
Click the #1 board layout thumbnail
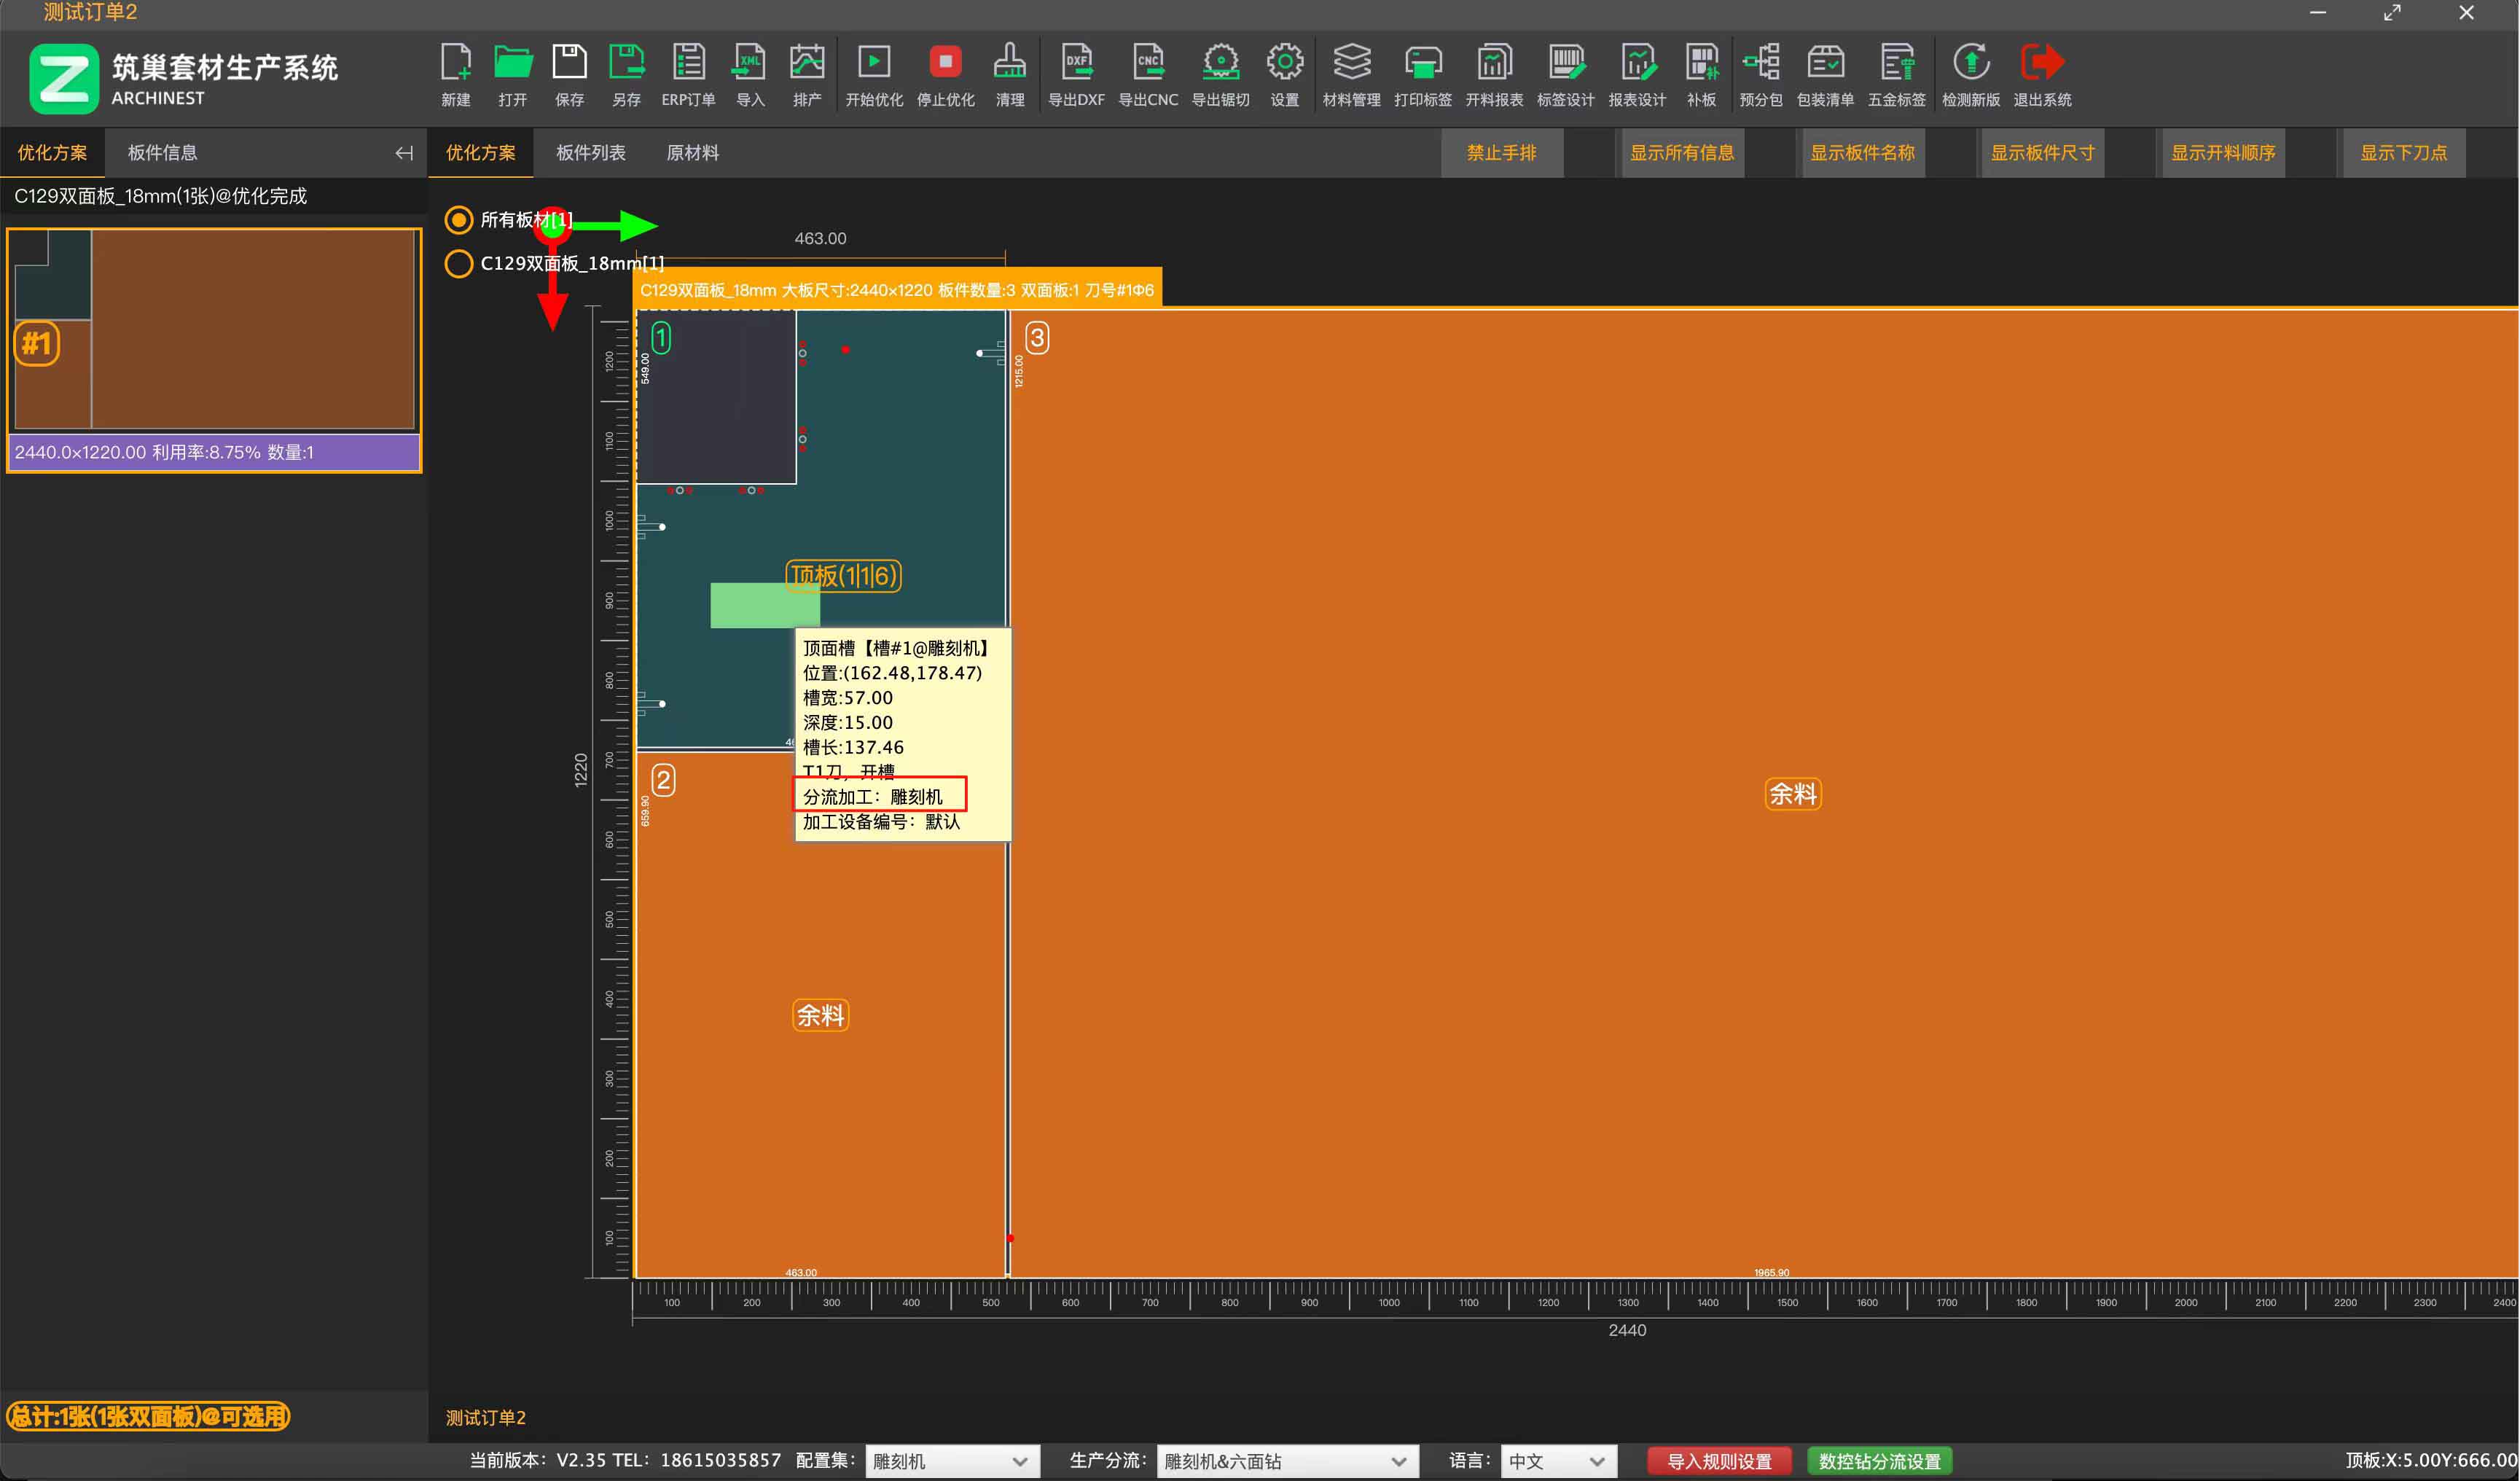pyautogui.click(x=214, y=330)
